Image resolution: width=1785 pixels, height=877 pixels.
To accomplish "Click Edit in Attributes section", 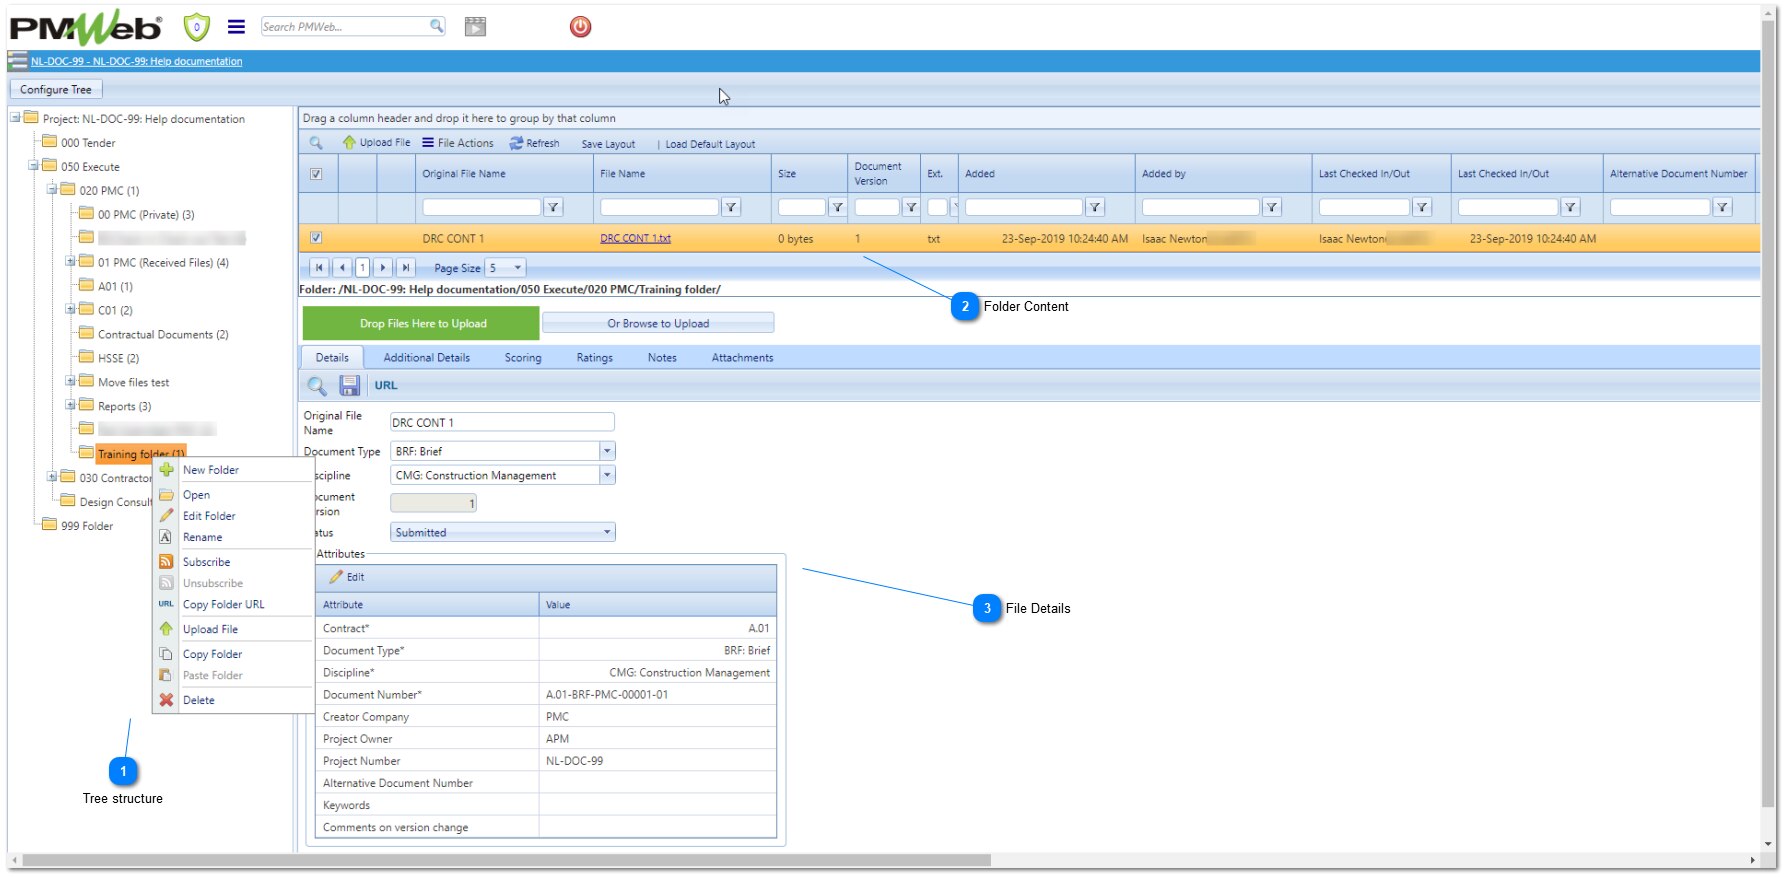I will (x=347, y=577).
